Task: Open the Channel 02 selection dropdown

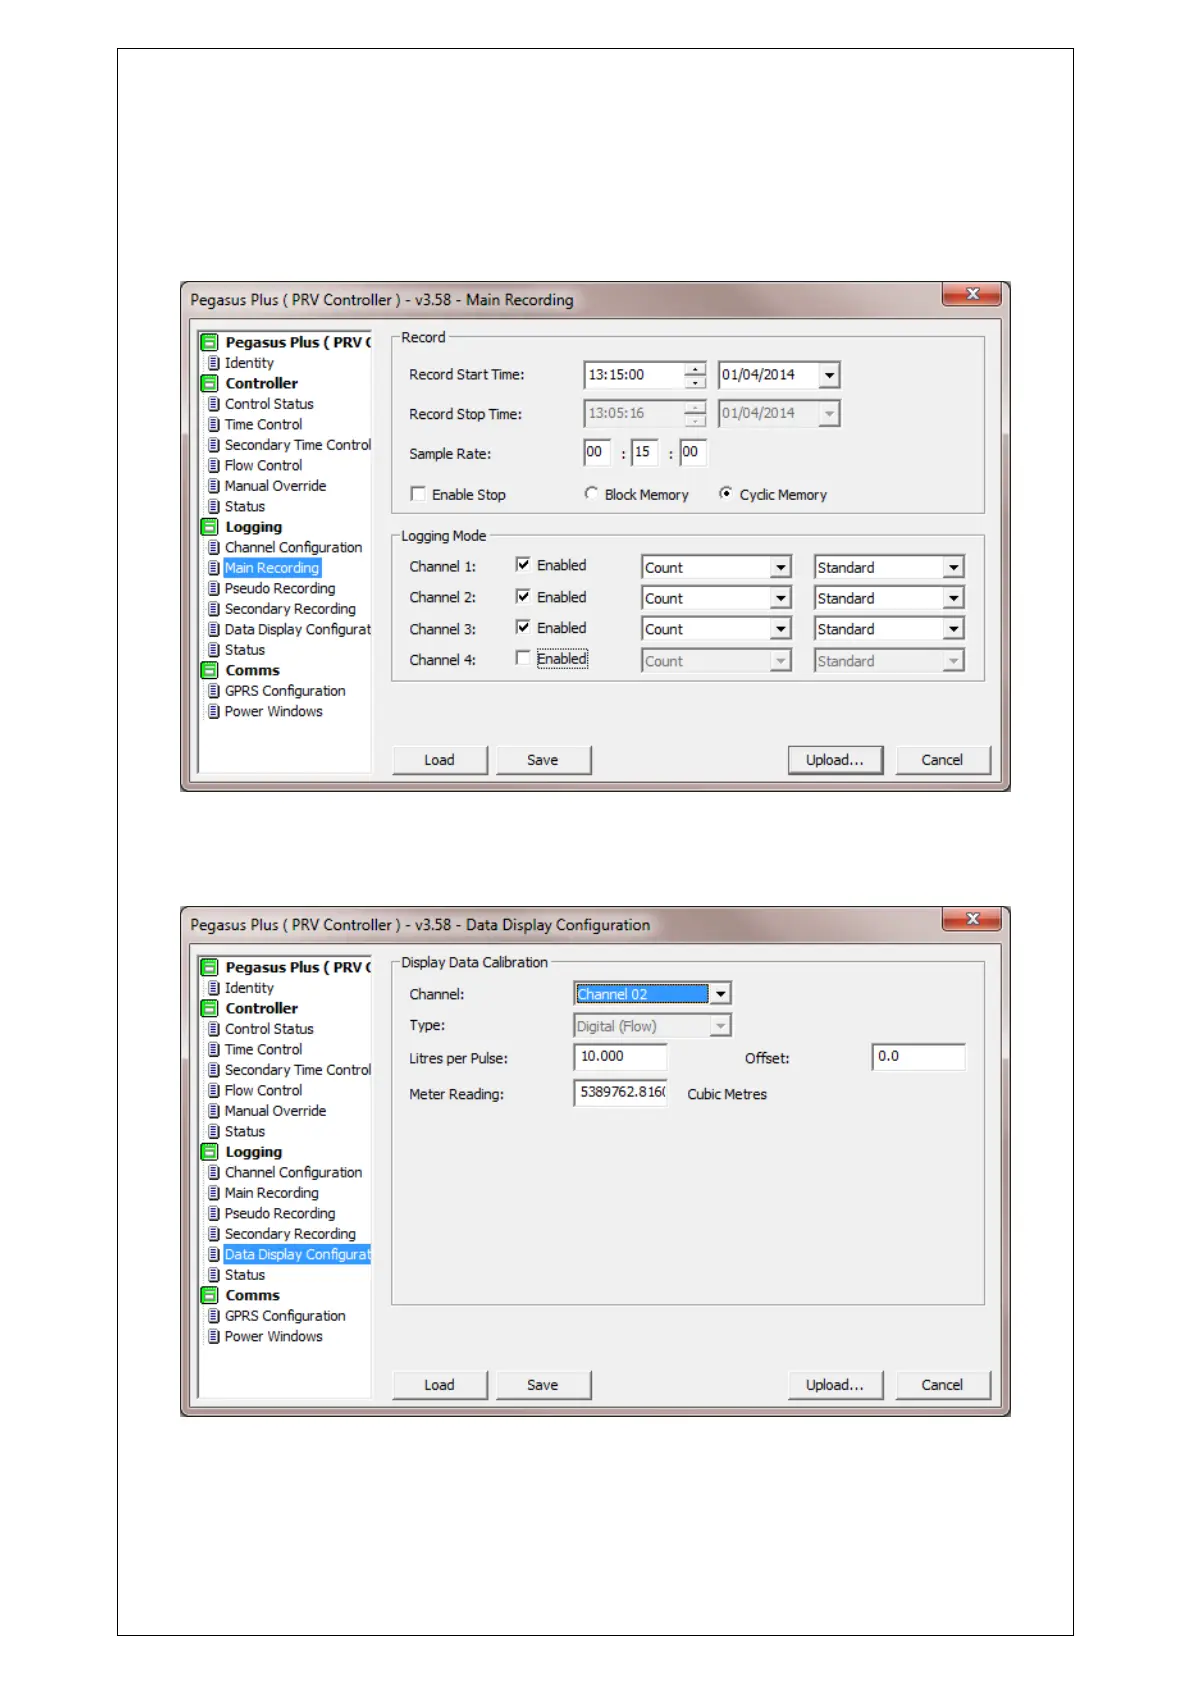Action: tap(720, 994)
